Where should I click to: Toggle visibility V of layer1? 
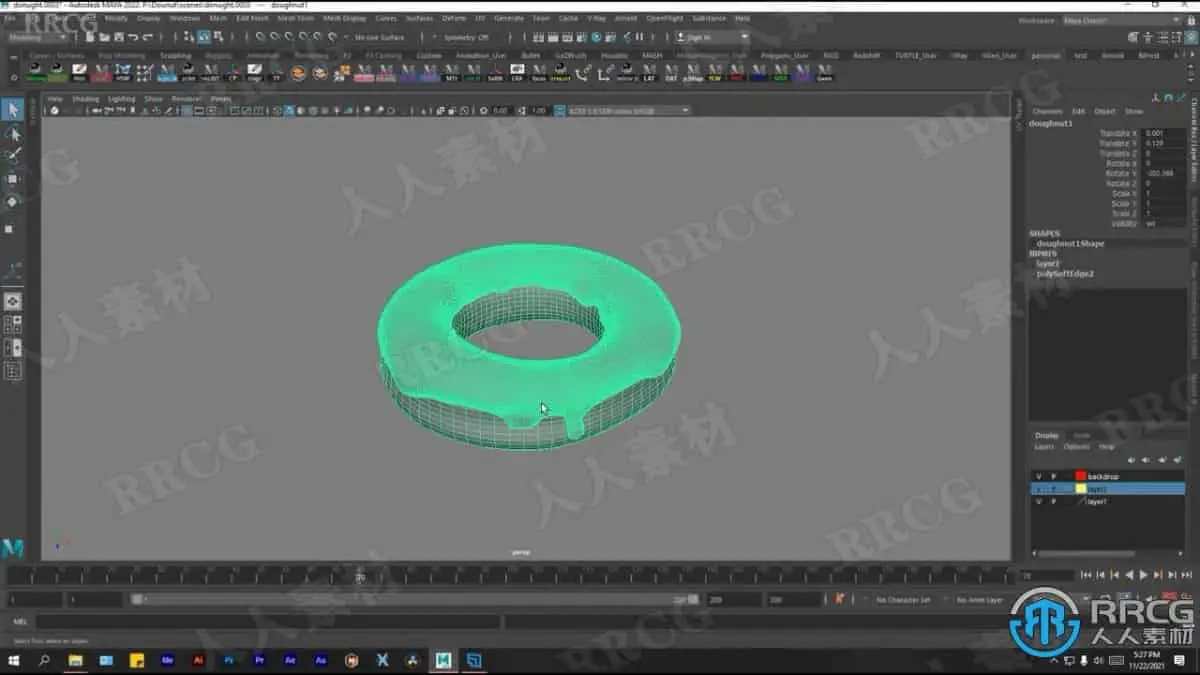tap(1039, 501)
